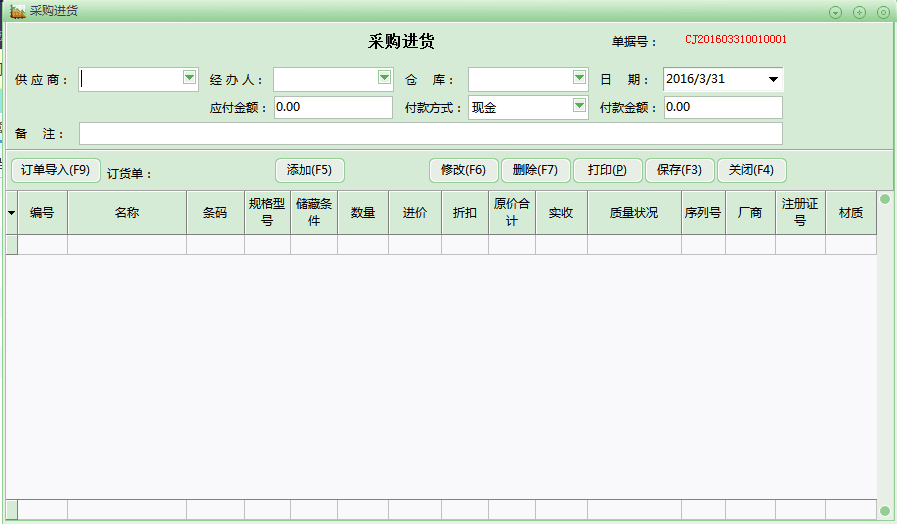Open the 仓库 warehouse dropdown

[x=579, y=78]
